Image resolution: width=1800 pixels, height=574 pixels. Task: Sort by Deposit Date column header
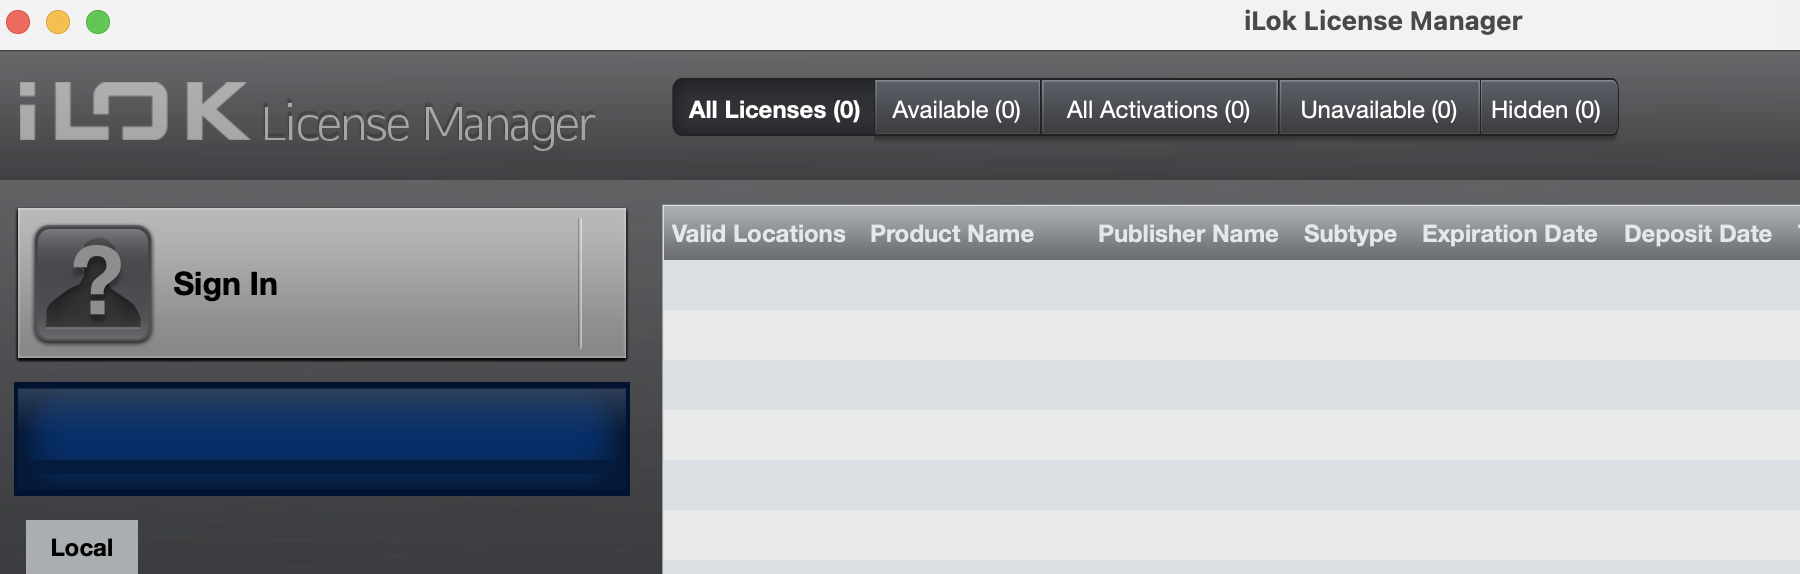coord(1698,234)
